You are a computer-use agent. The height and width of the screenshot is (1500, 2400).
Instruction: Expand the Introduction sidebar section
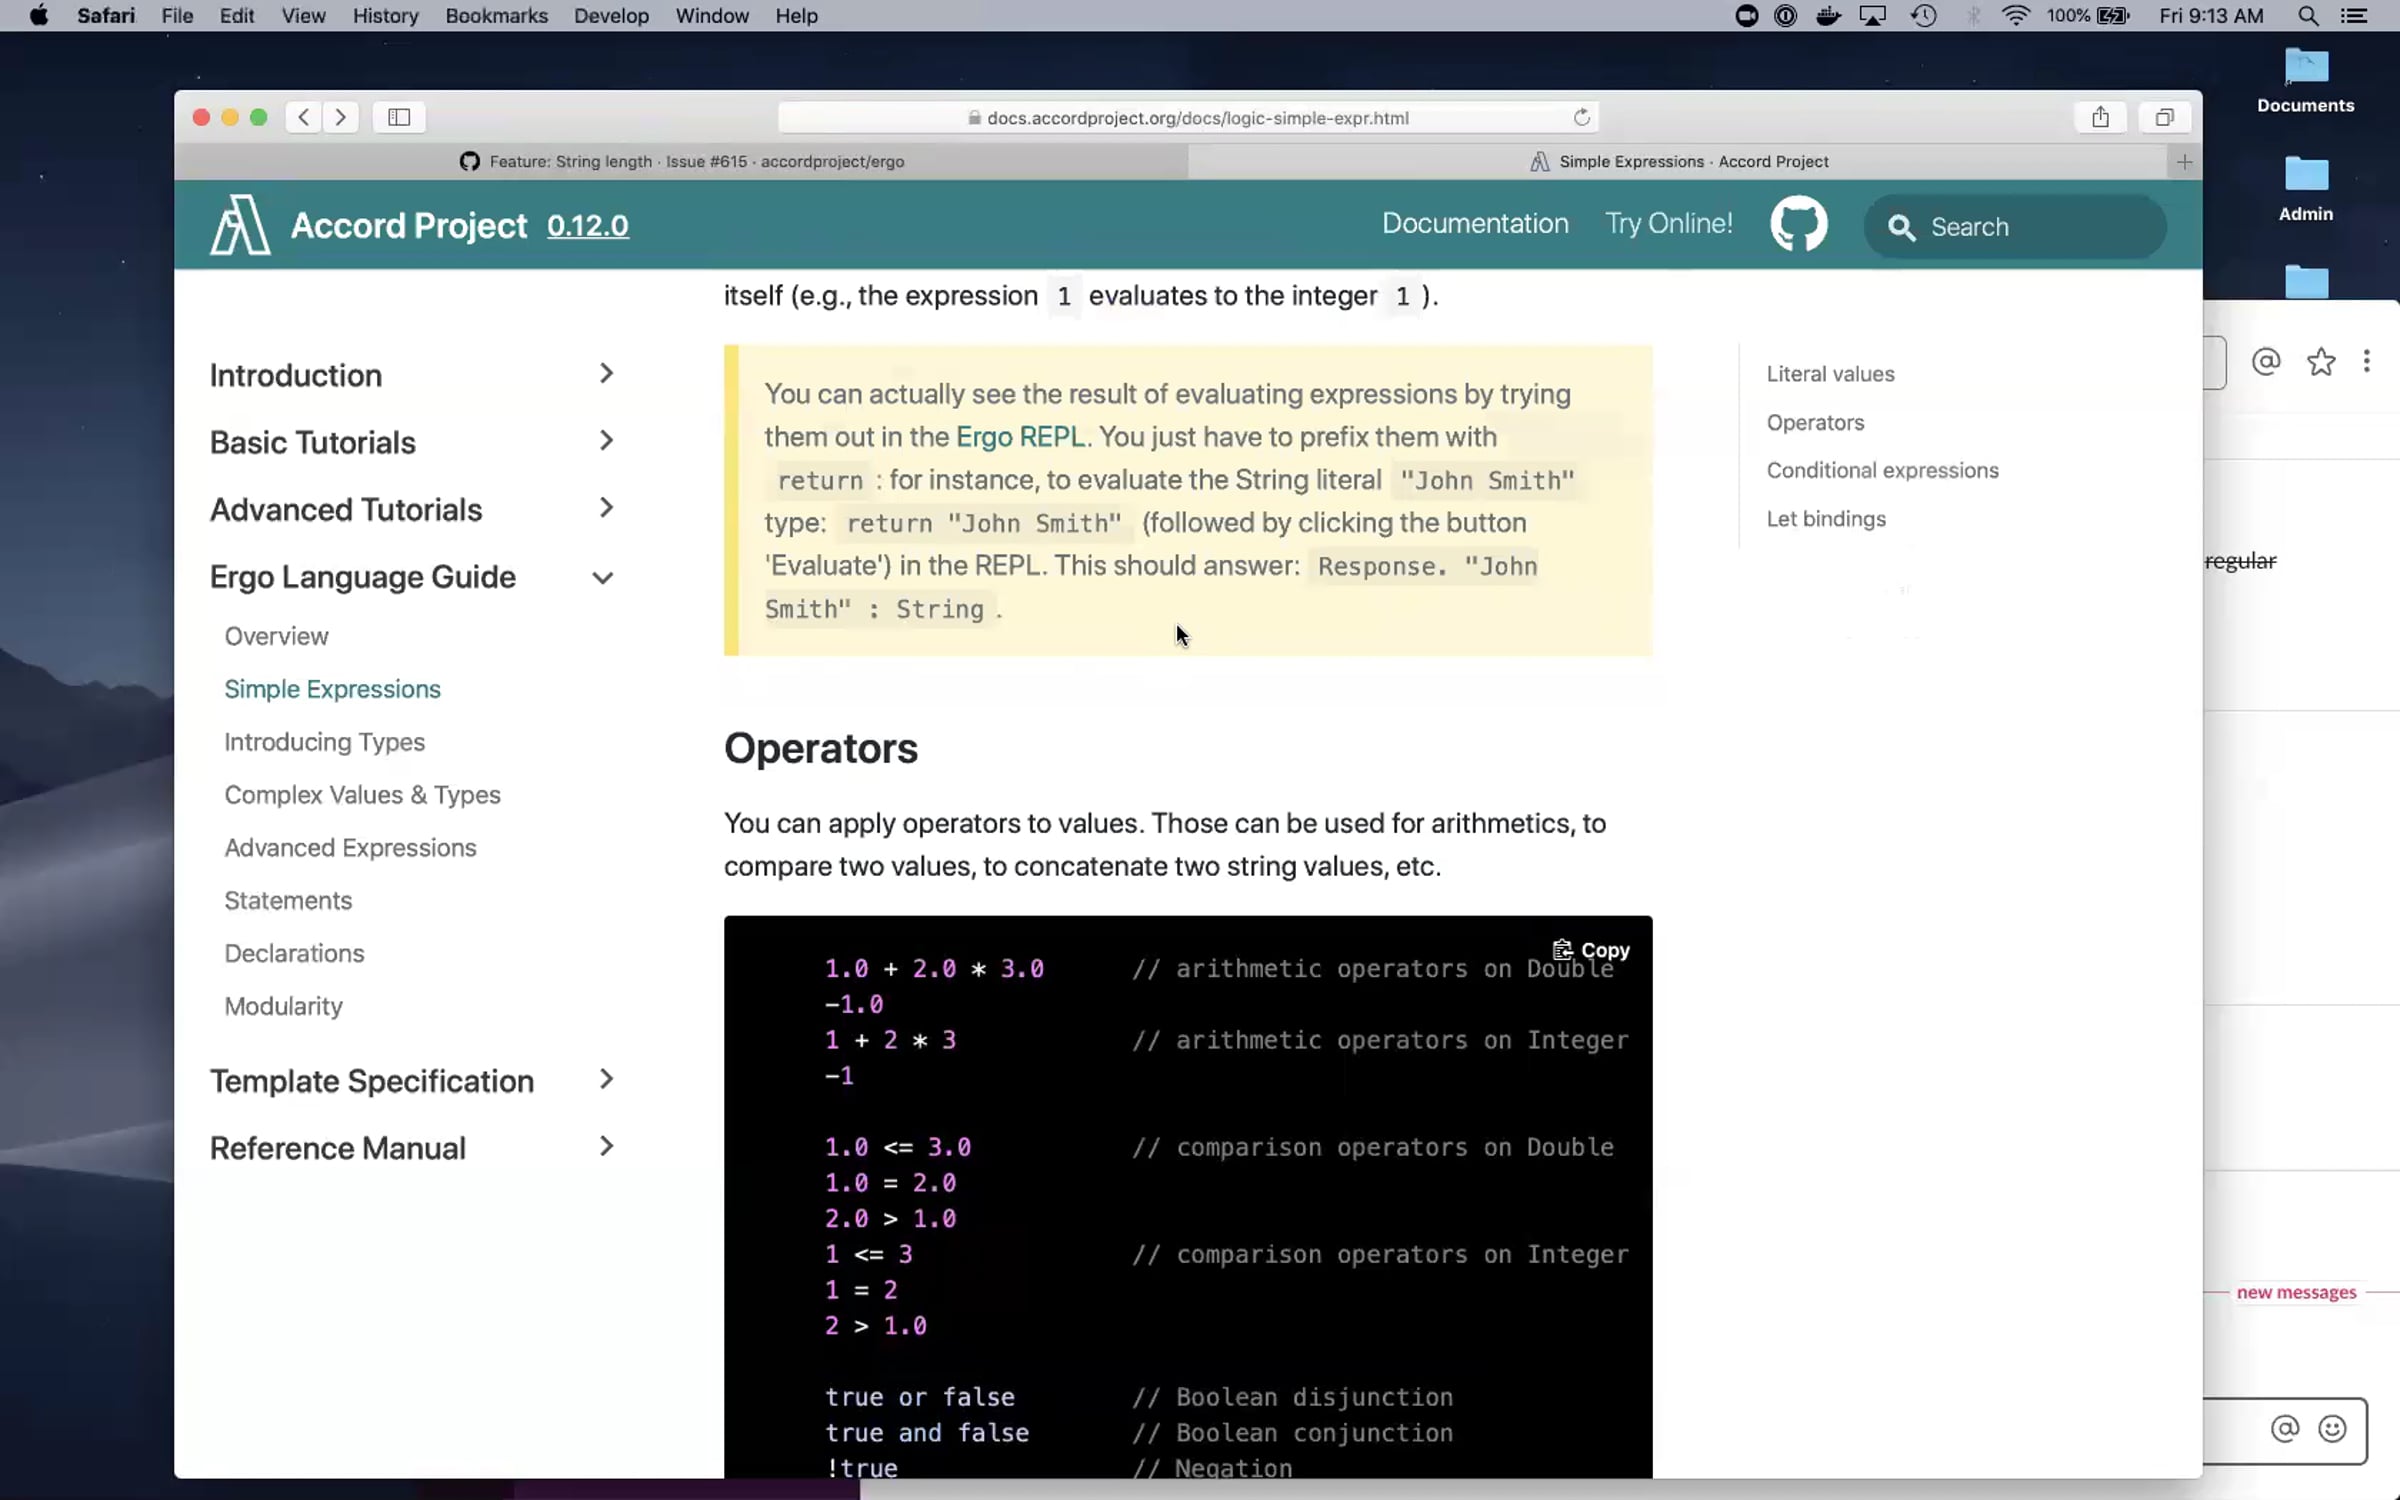coord(606,374)
